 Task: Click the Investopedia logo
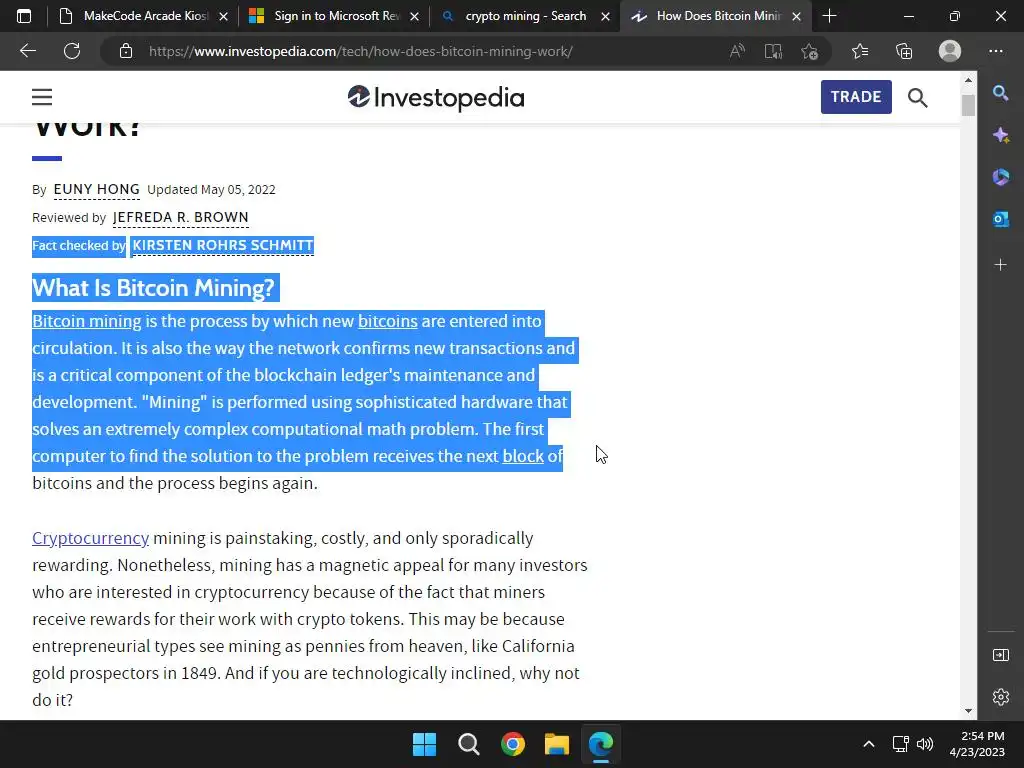[x=436, y=98]
